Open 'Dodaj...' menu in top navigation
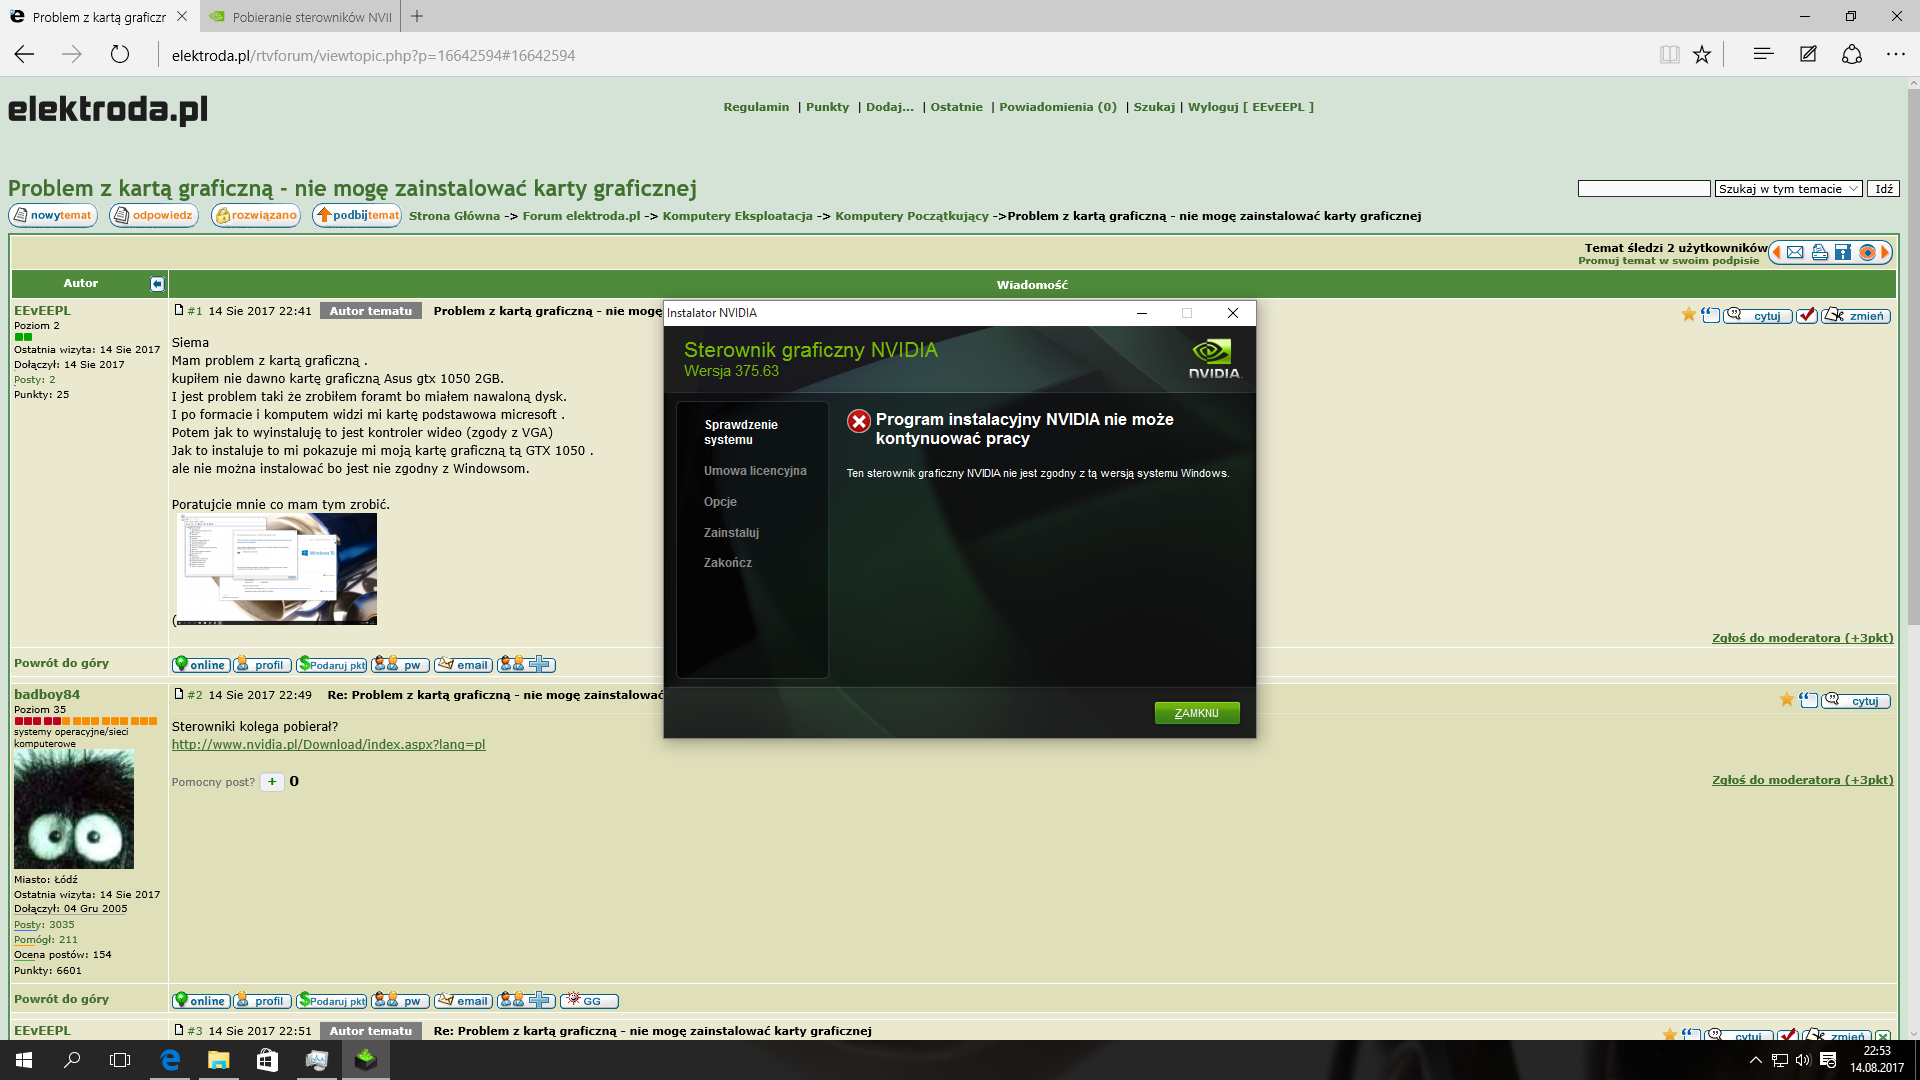This screenshot has height=1080, width=1920. tap(889, 107)
